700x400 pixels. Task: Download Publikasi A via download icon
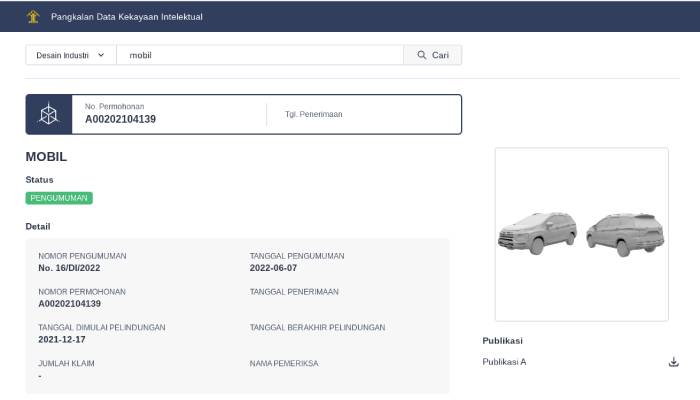pyautogui.click(x=674, y=362)
